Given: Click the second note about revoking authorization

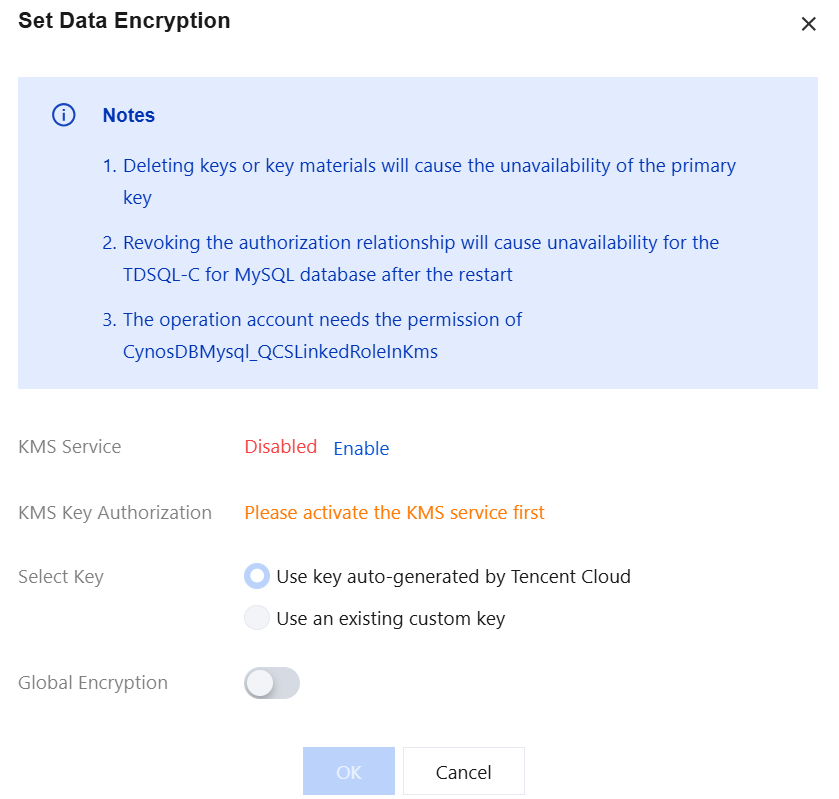Looking at the screenshot, I should click(x=420, y=243).
